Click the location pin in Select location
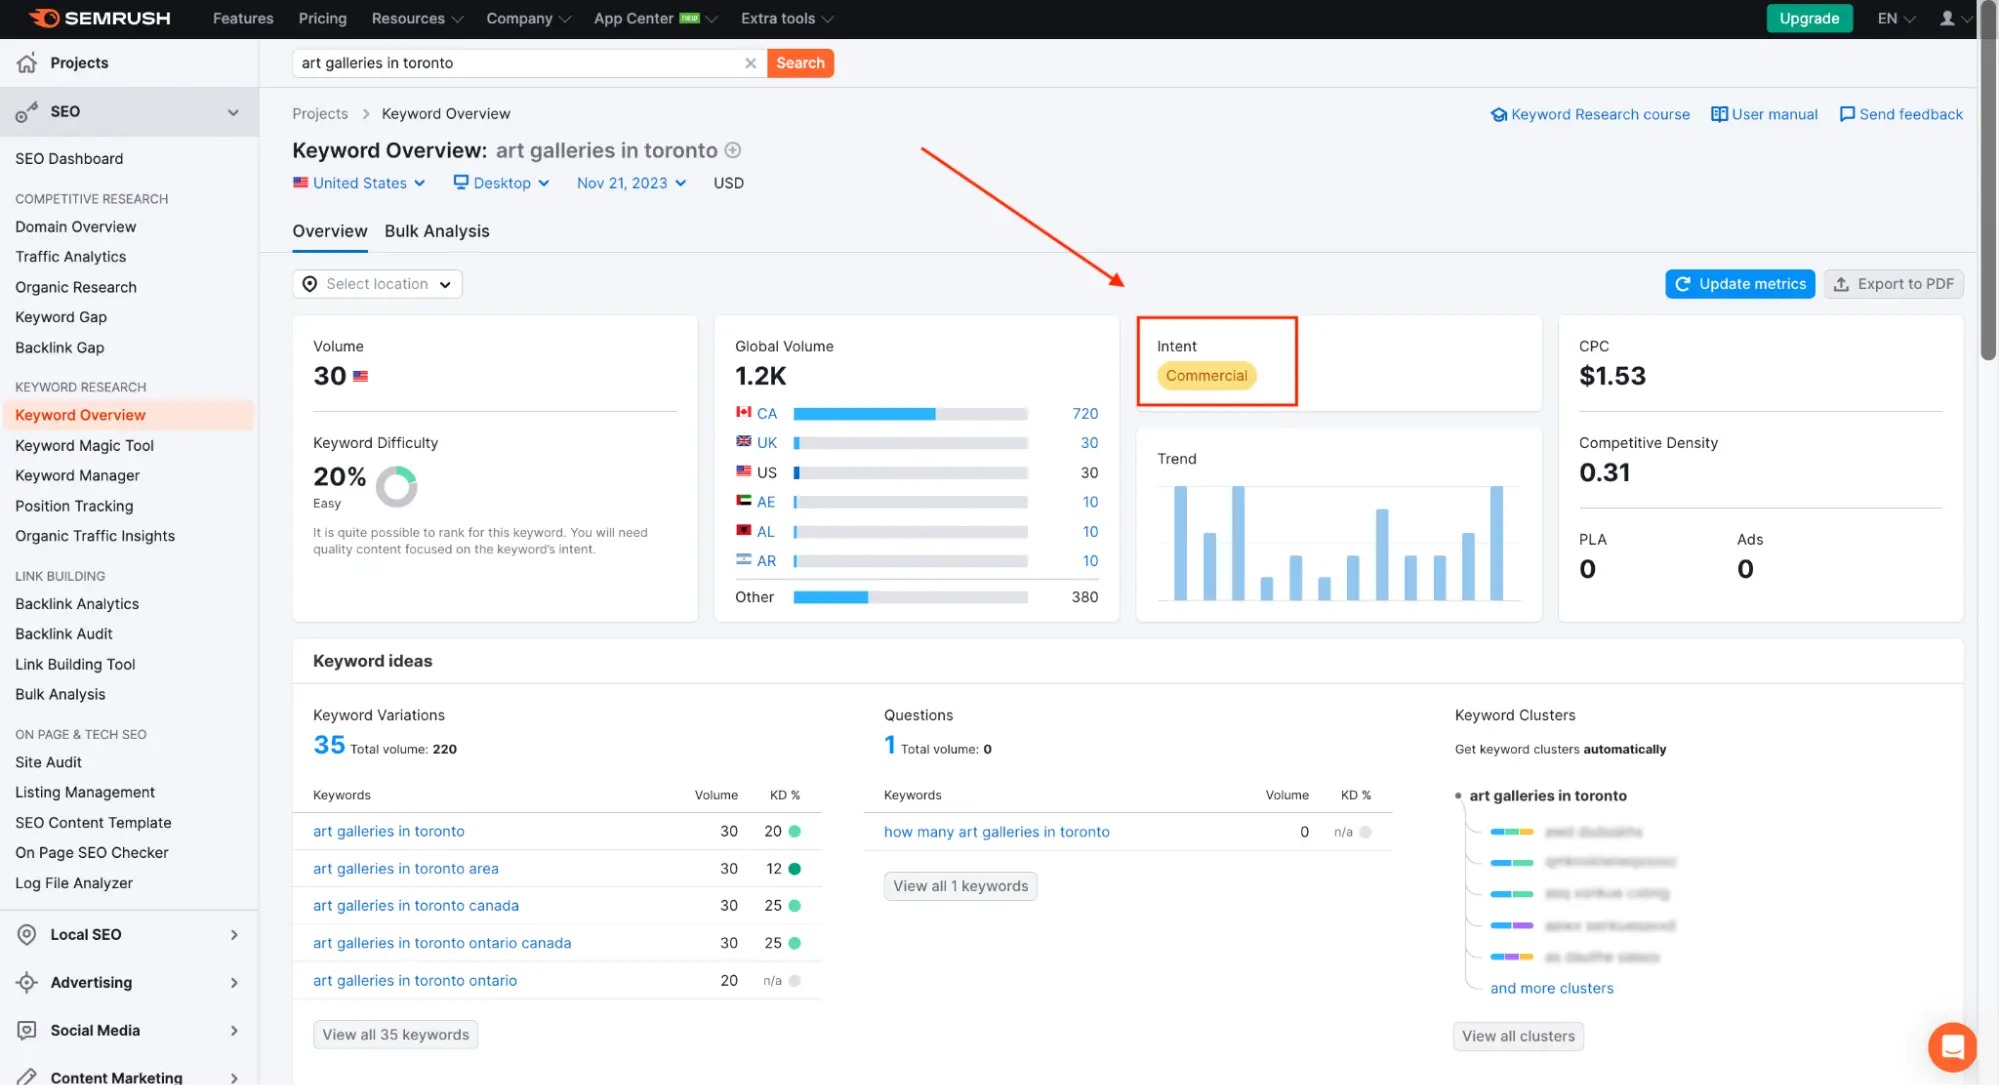This screenshot has height=1086, width=1999. pyautogui.click(x=309, y=284)
